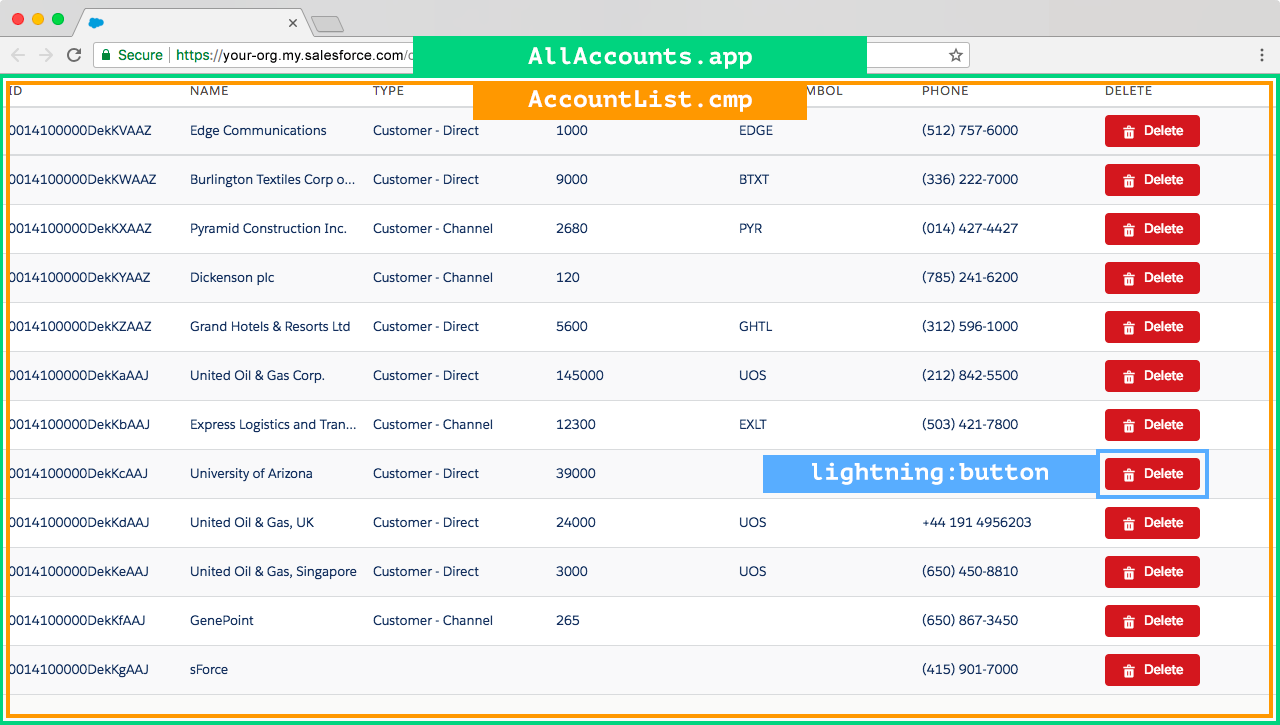
Task: Click the Secure padlock icon in address bar
Action: point(106,55)
